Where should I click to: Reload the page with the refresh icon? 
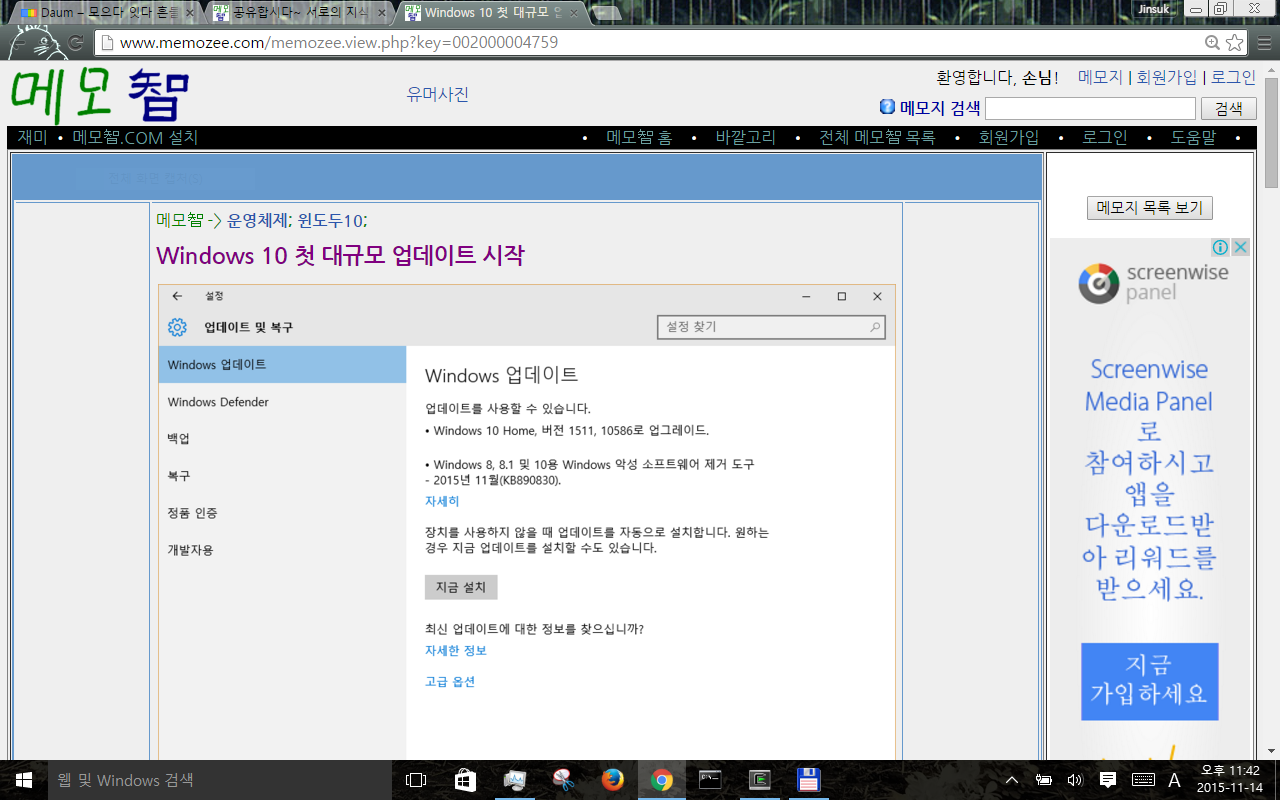point(75,43)
